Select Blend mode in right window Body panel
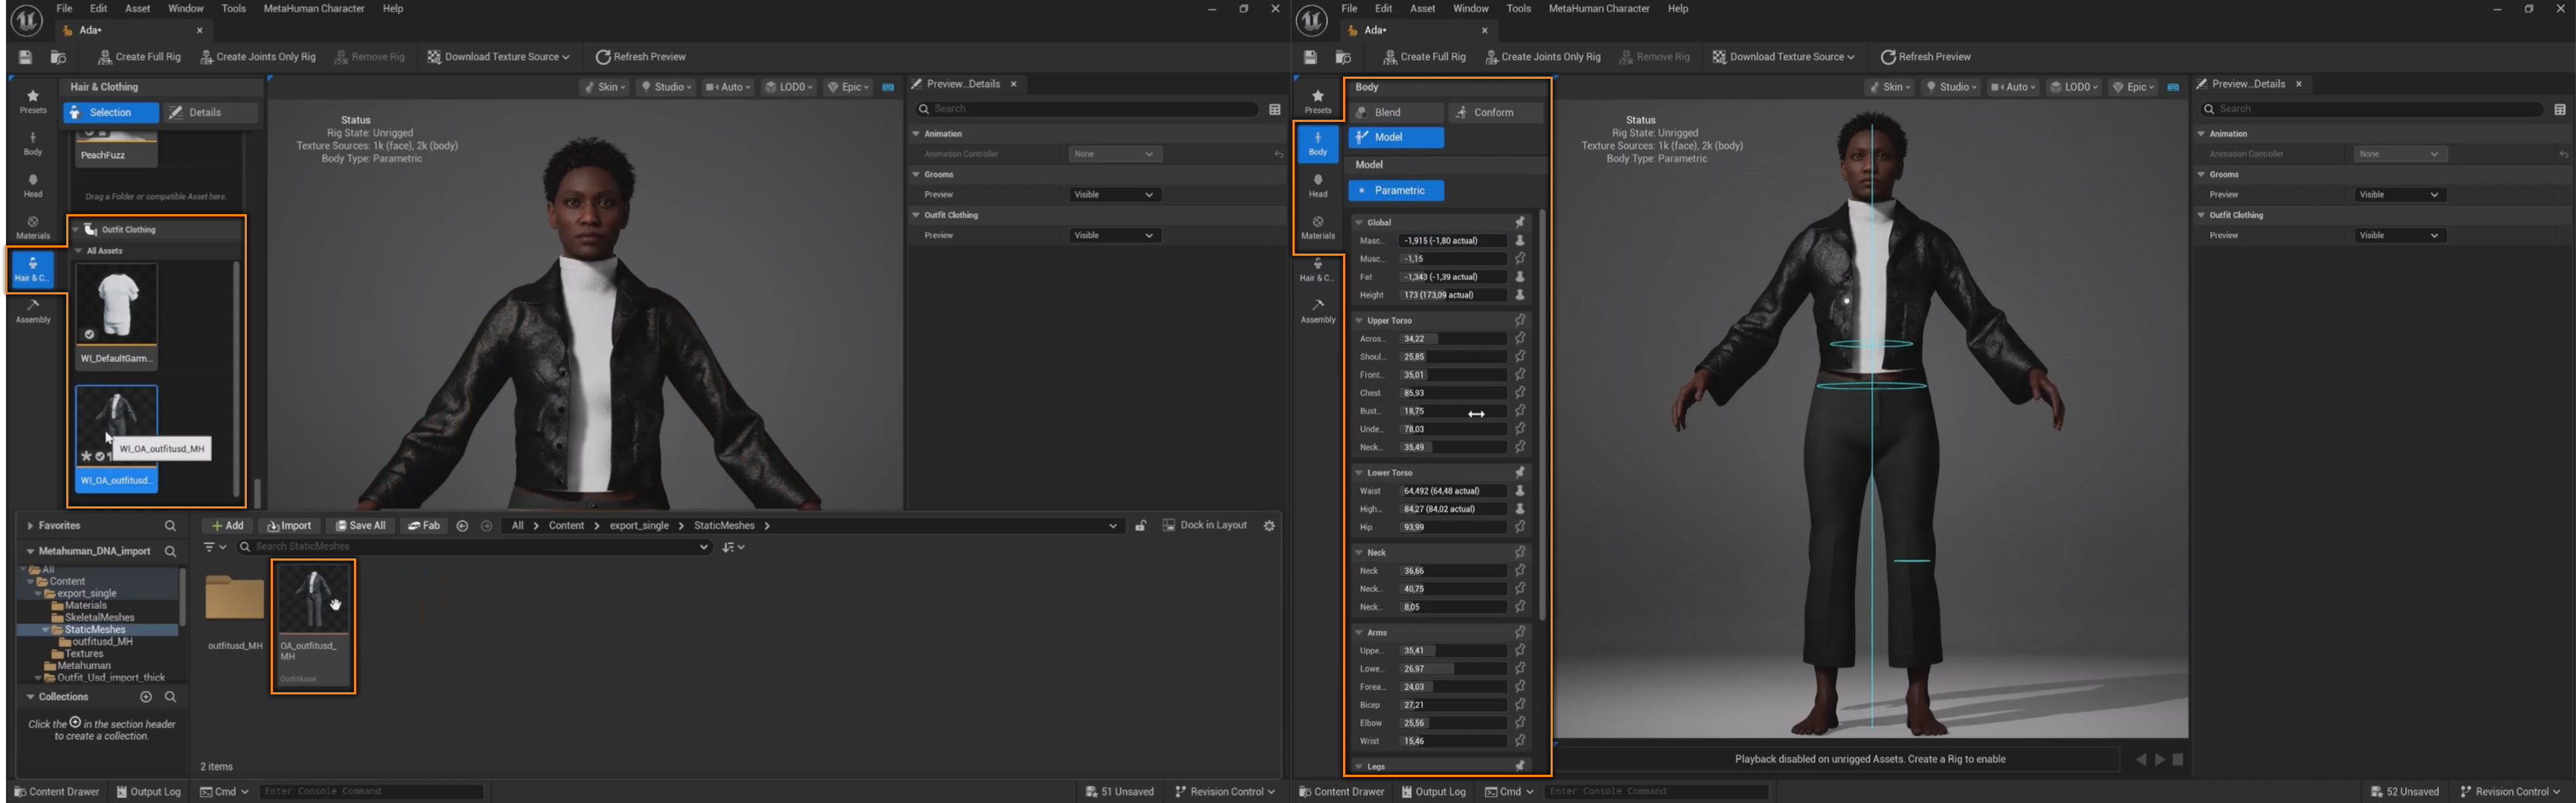The width and height of the screenshot is (2576, 803). [x=1396, y=112]
